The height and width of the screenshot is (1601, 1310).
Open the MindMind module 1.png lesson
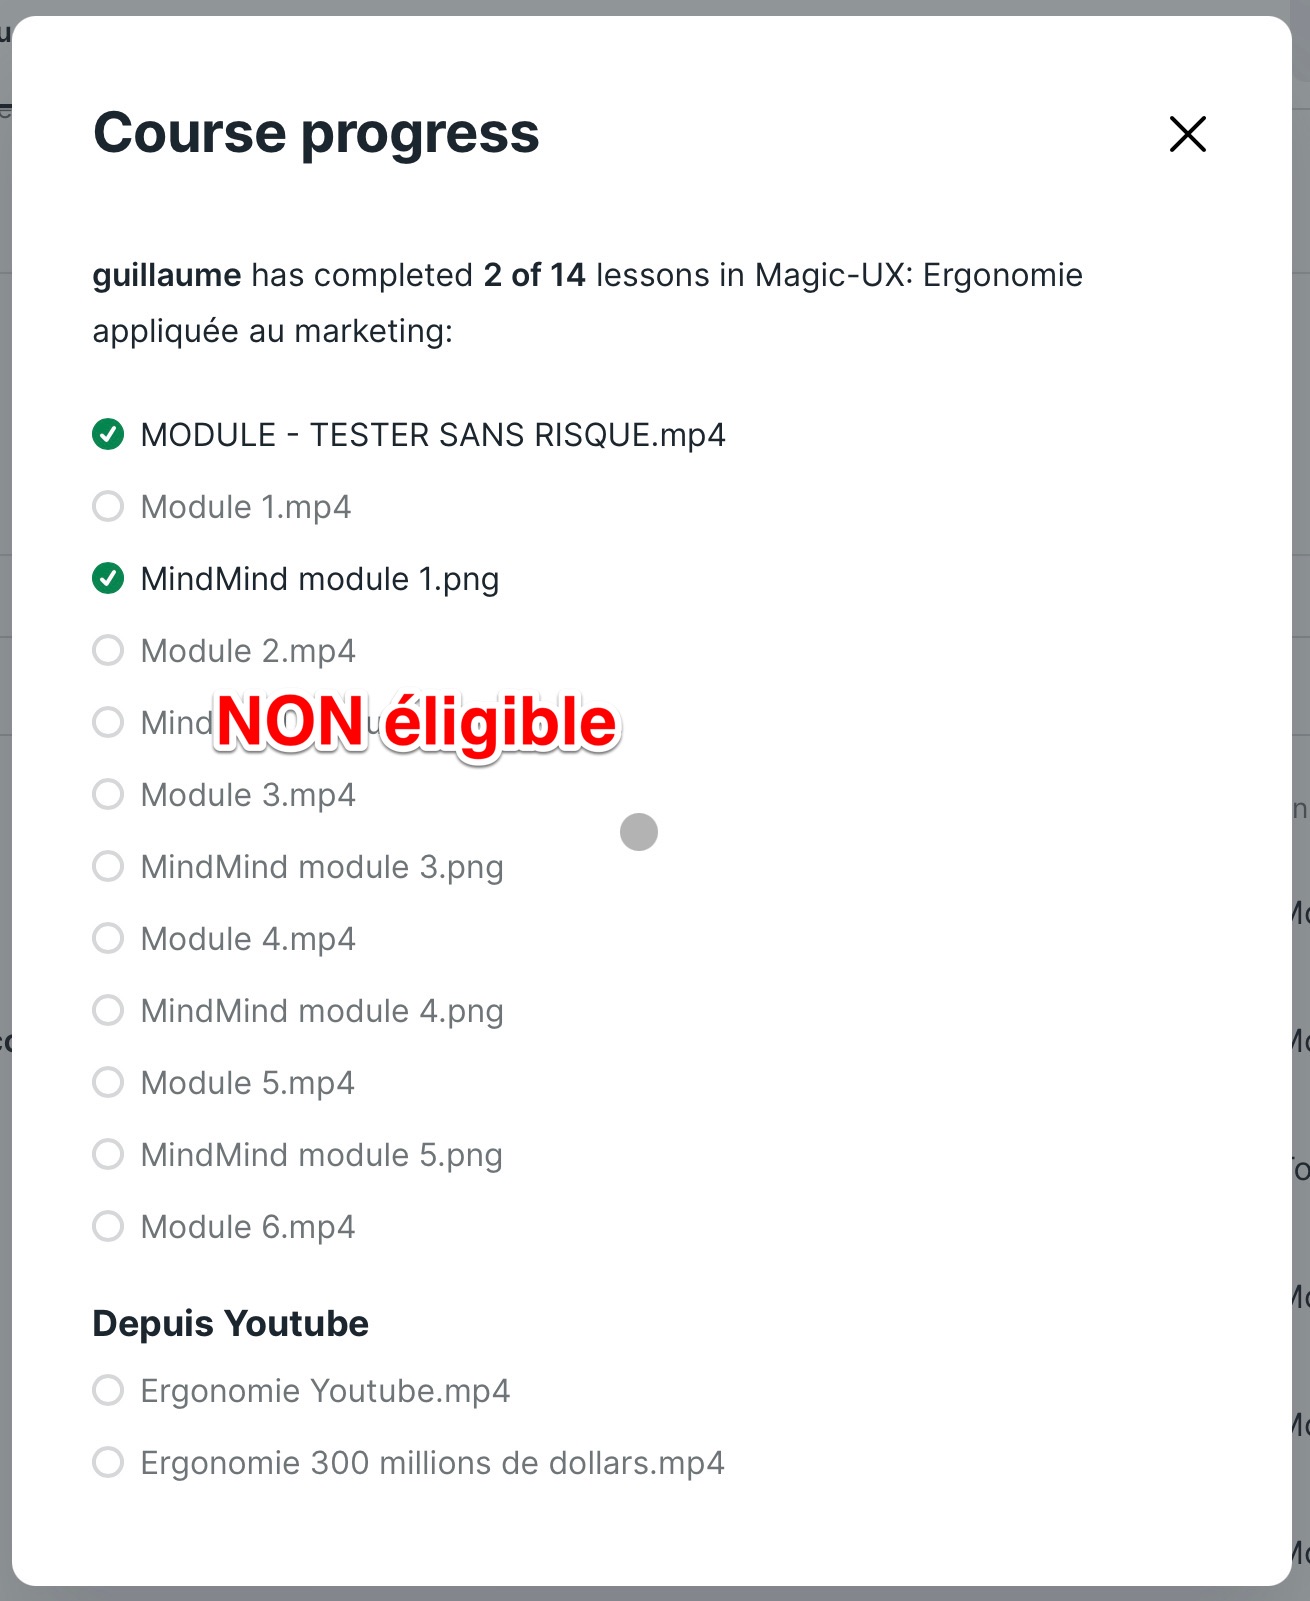point(320,579)
